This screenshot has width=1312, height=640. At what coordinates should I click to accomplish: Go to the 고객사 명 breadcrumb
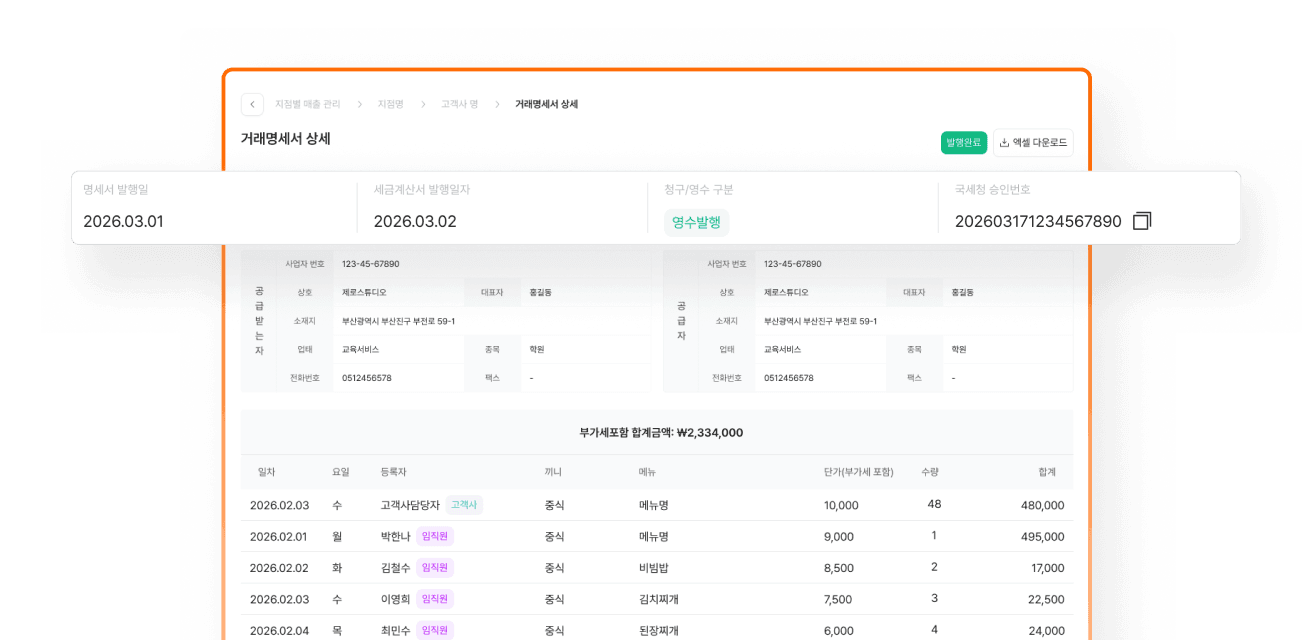[460, 104]
